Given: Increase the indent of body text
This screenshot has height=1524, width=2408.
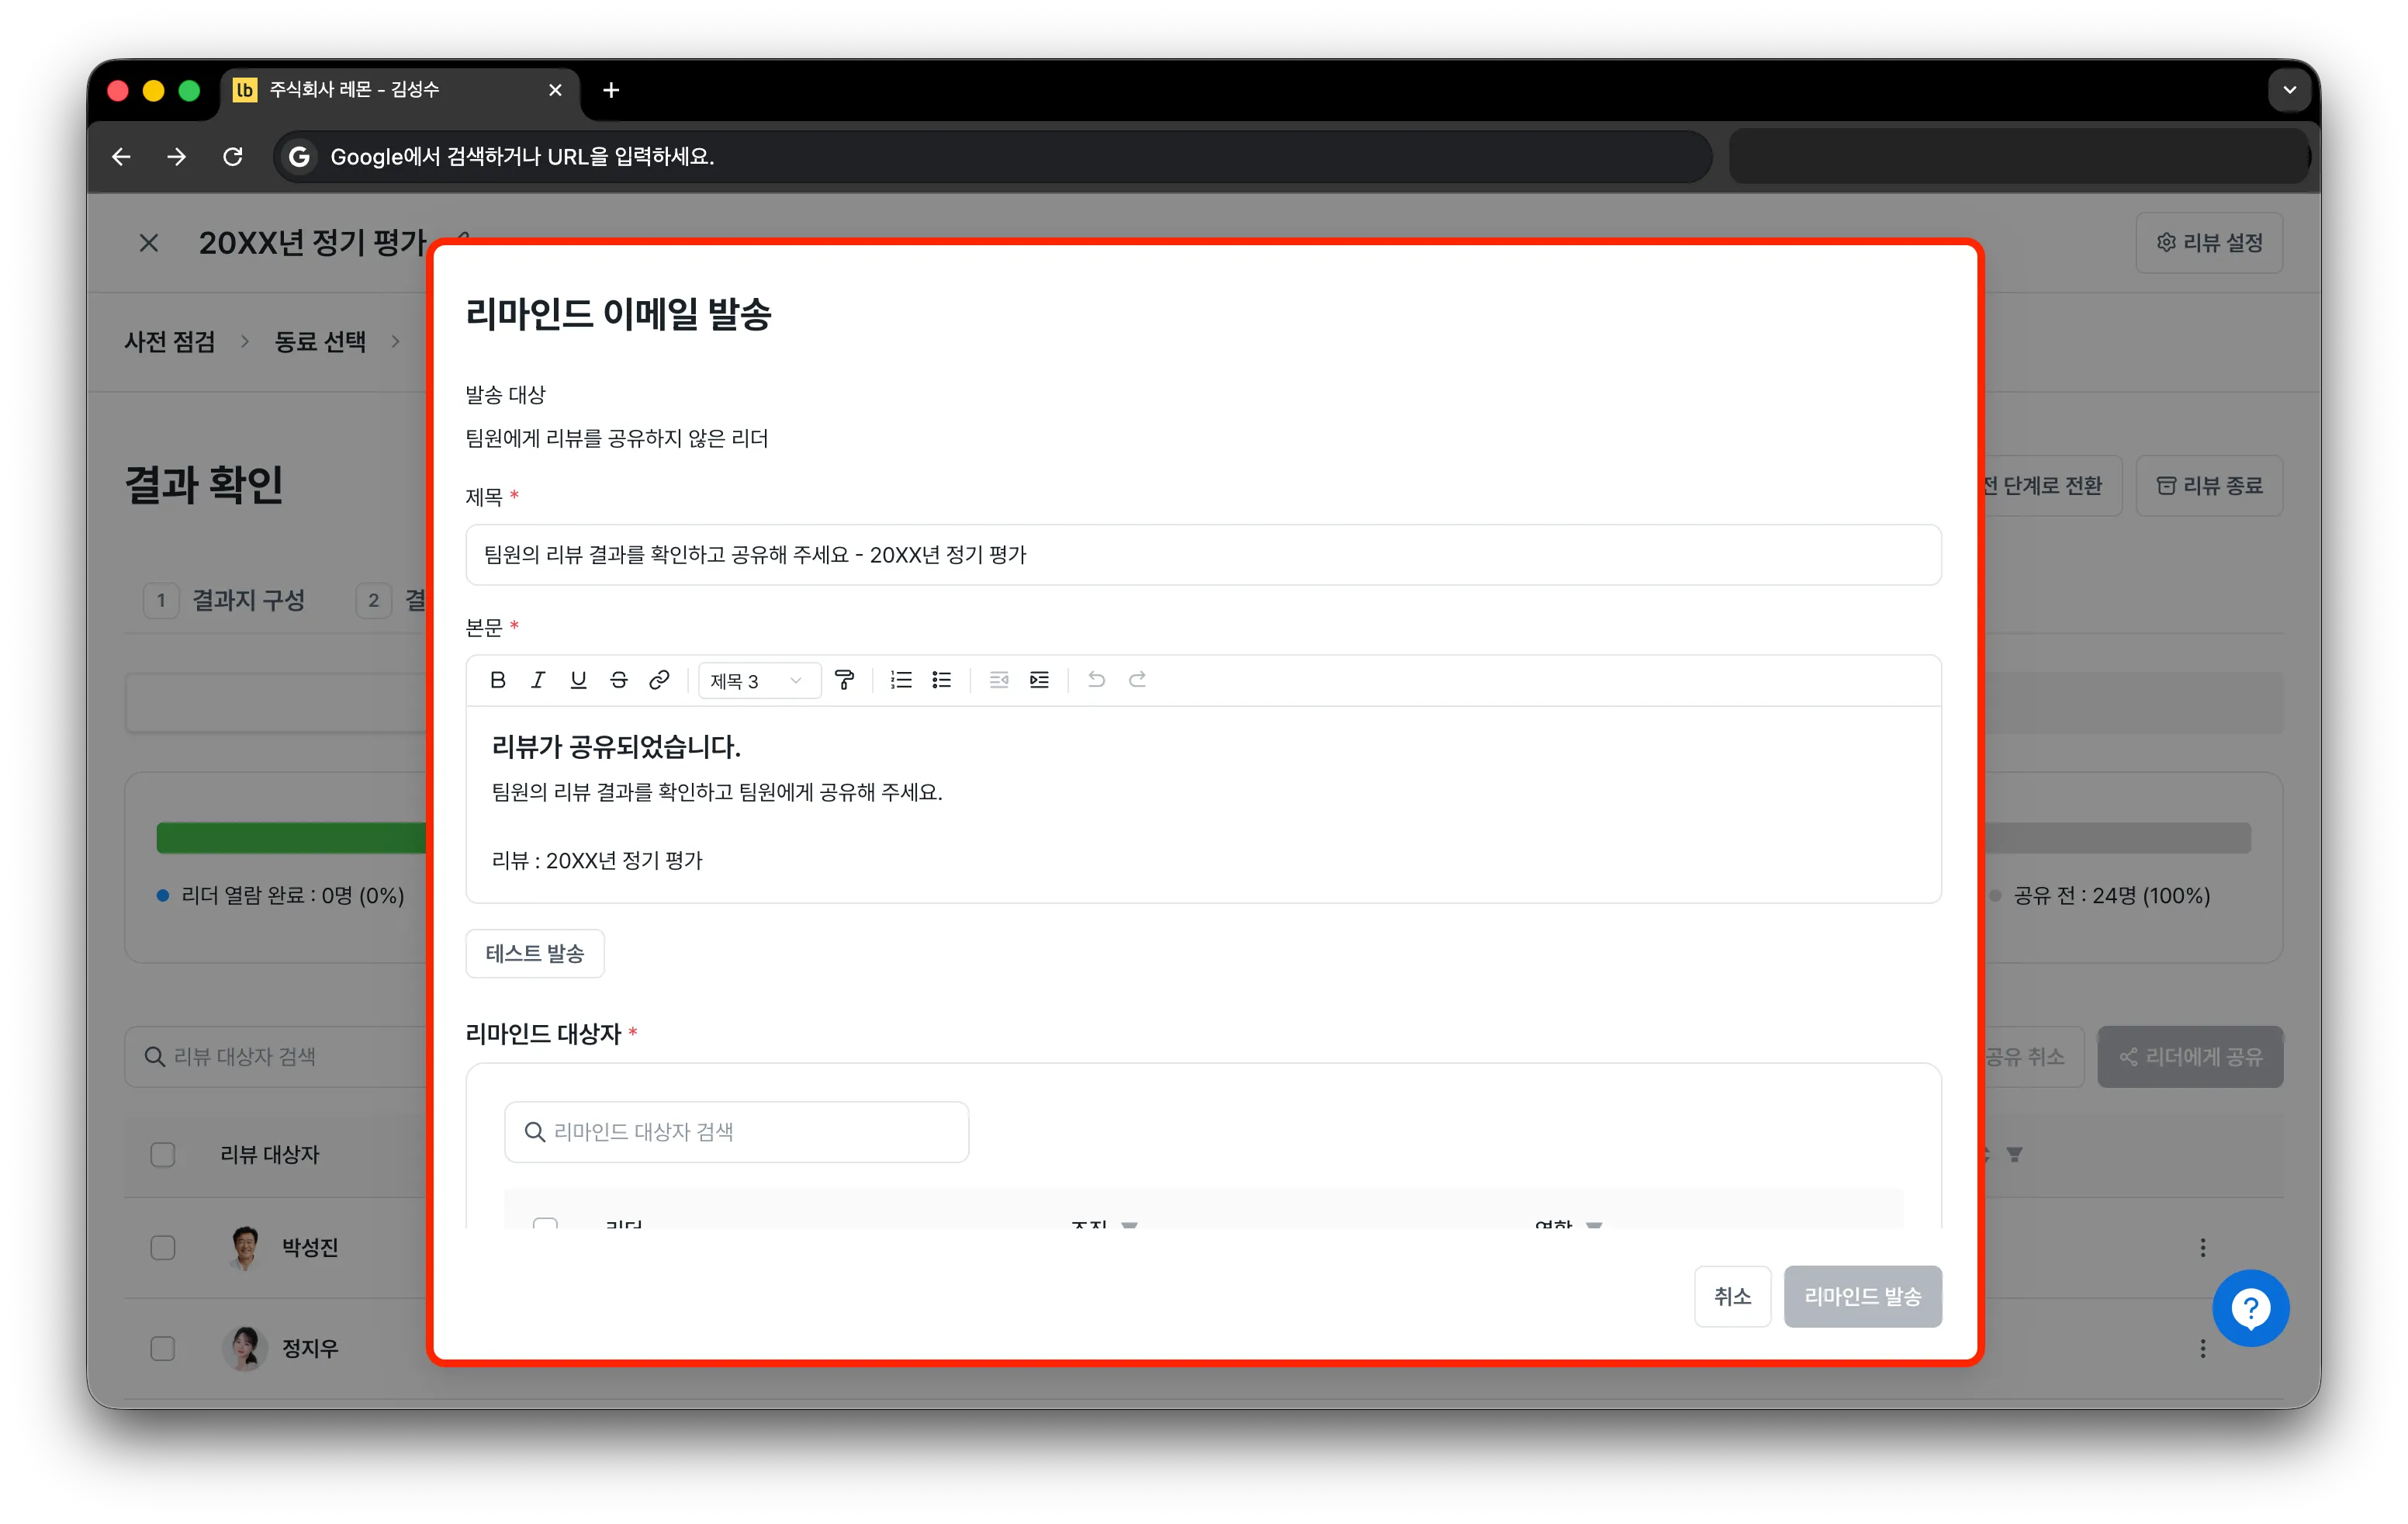Looking at the screenshot, I should click(x=1039, y=680).
